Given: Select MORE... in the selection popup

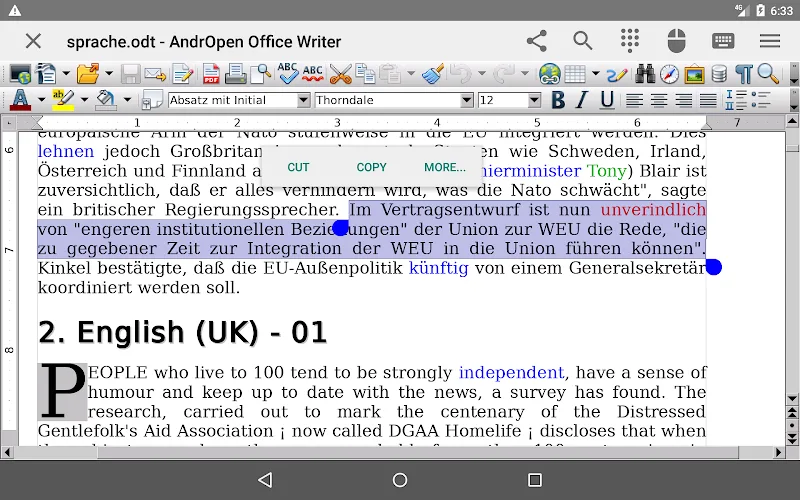Looking at the screenshot, I should [x=444, y=167].
